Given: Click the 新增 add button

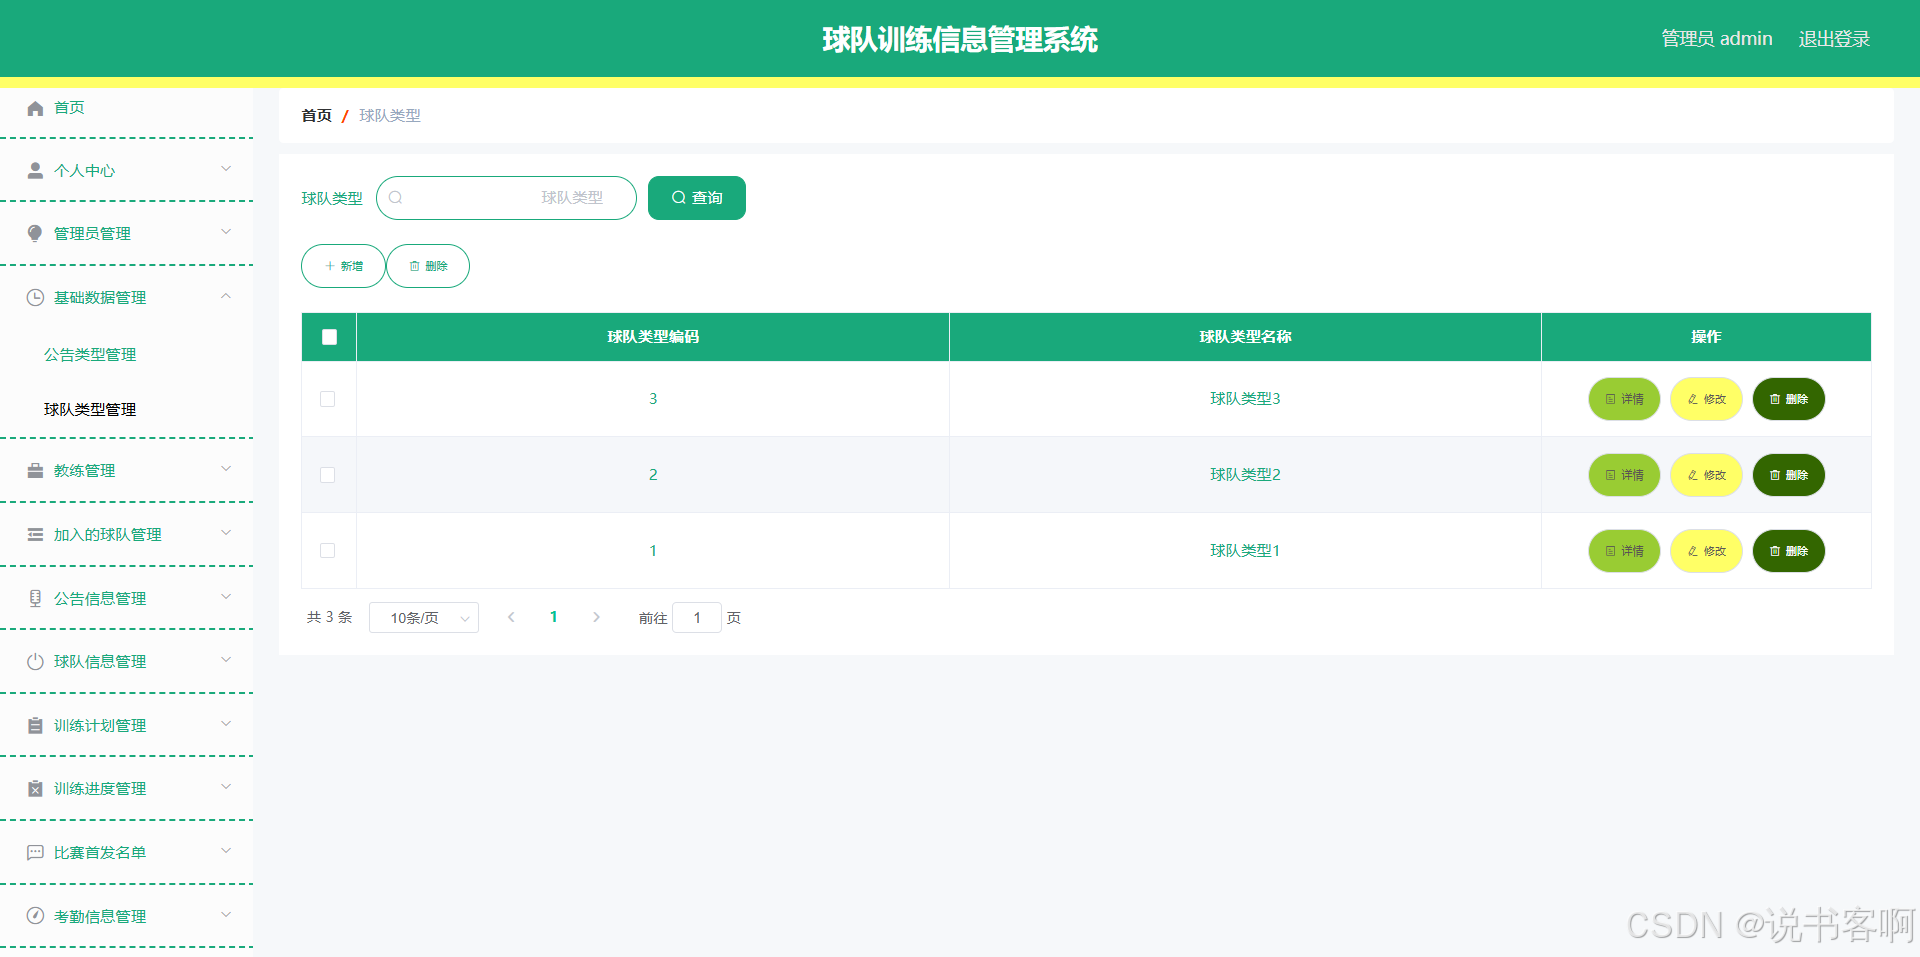Looking at the screenshot, I should 343,266.
